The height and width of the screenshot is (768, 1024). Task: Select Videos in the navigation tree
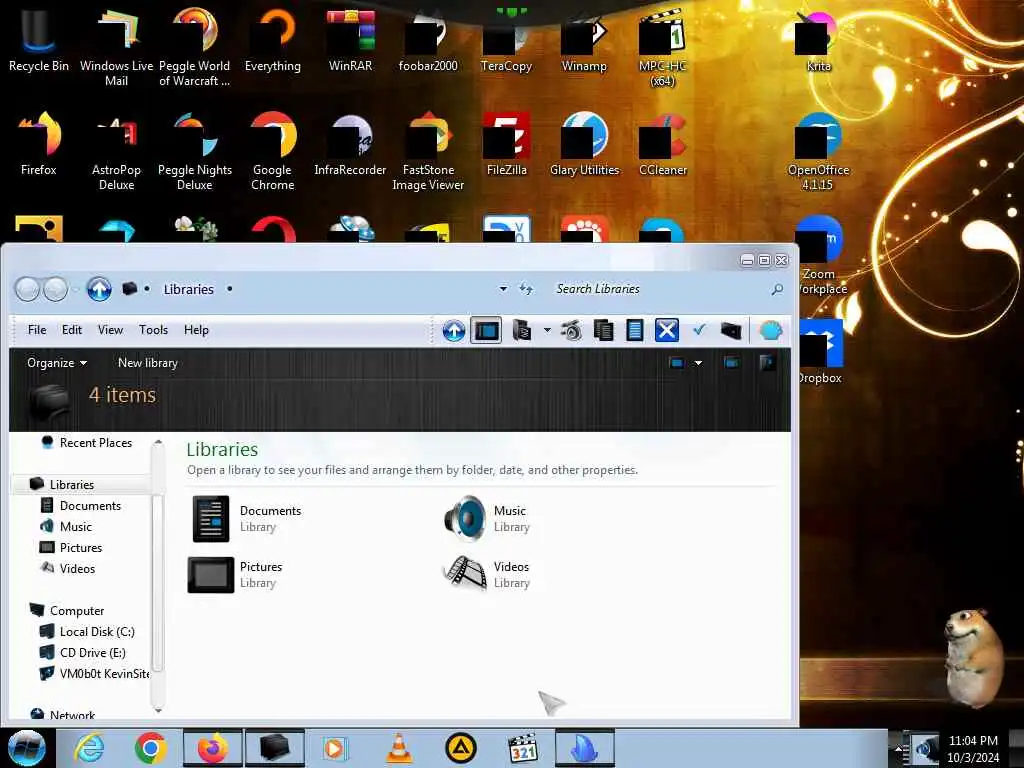click(77, 568)
